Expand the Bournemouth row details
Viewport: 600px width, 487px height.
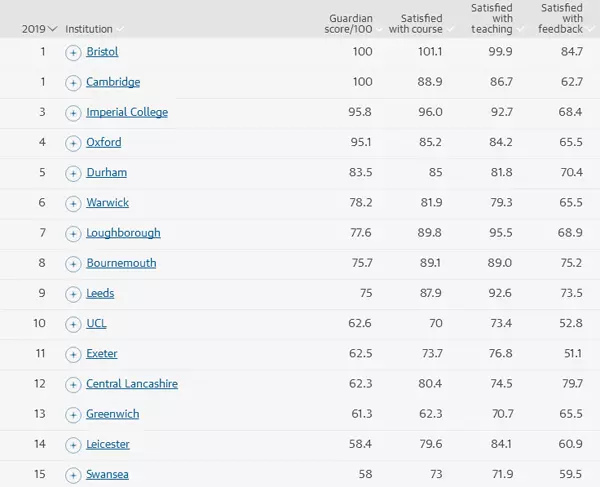[73, 264]
